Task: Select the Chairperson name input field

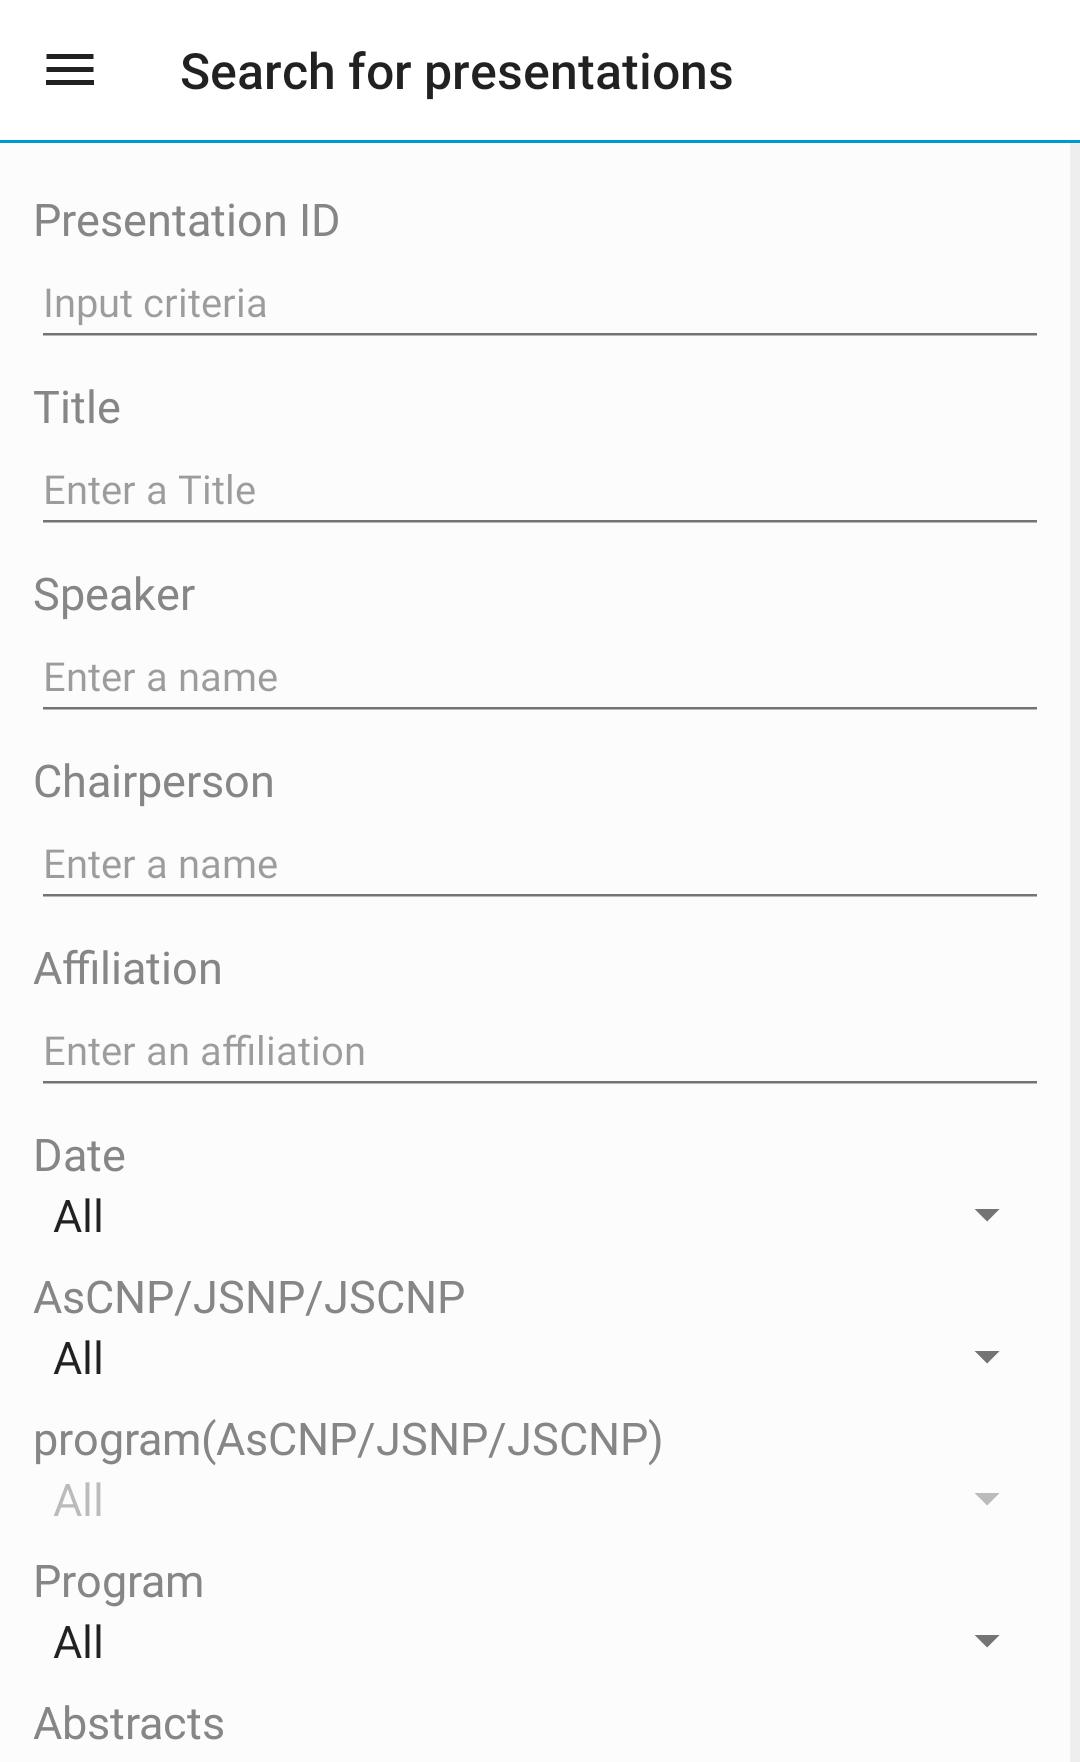Action: click(539, 865)
